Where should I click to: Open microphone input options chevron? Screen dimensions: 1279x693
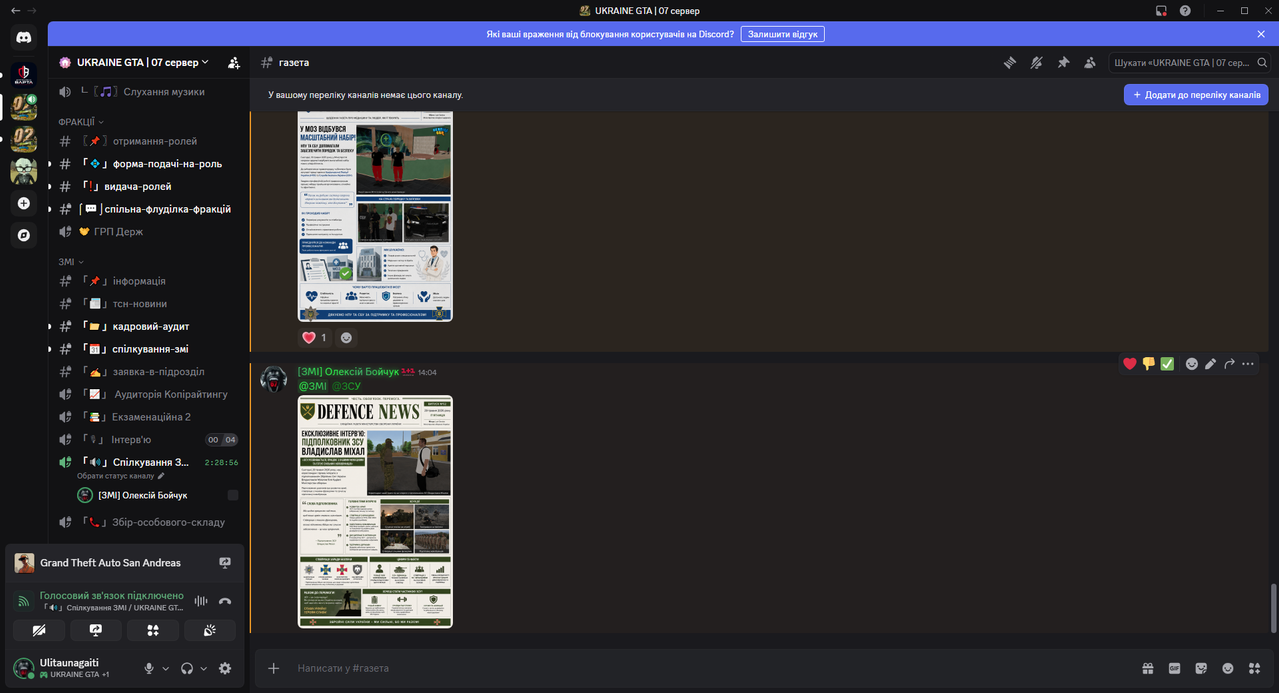coord(166,668)
